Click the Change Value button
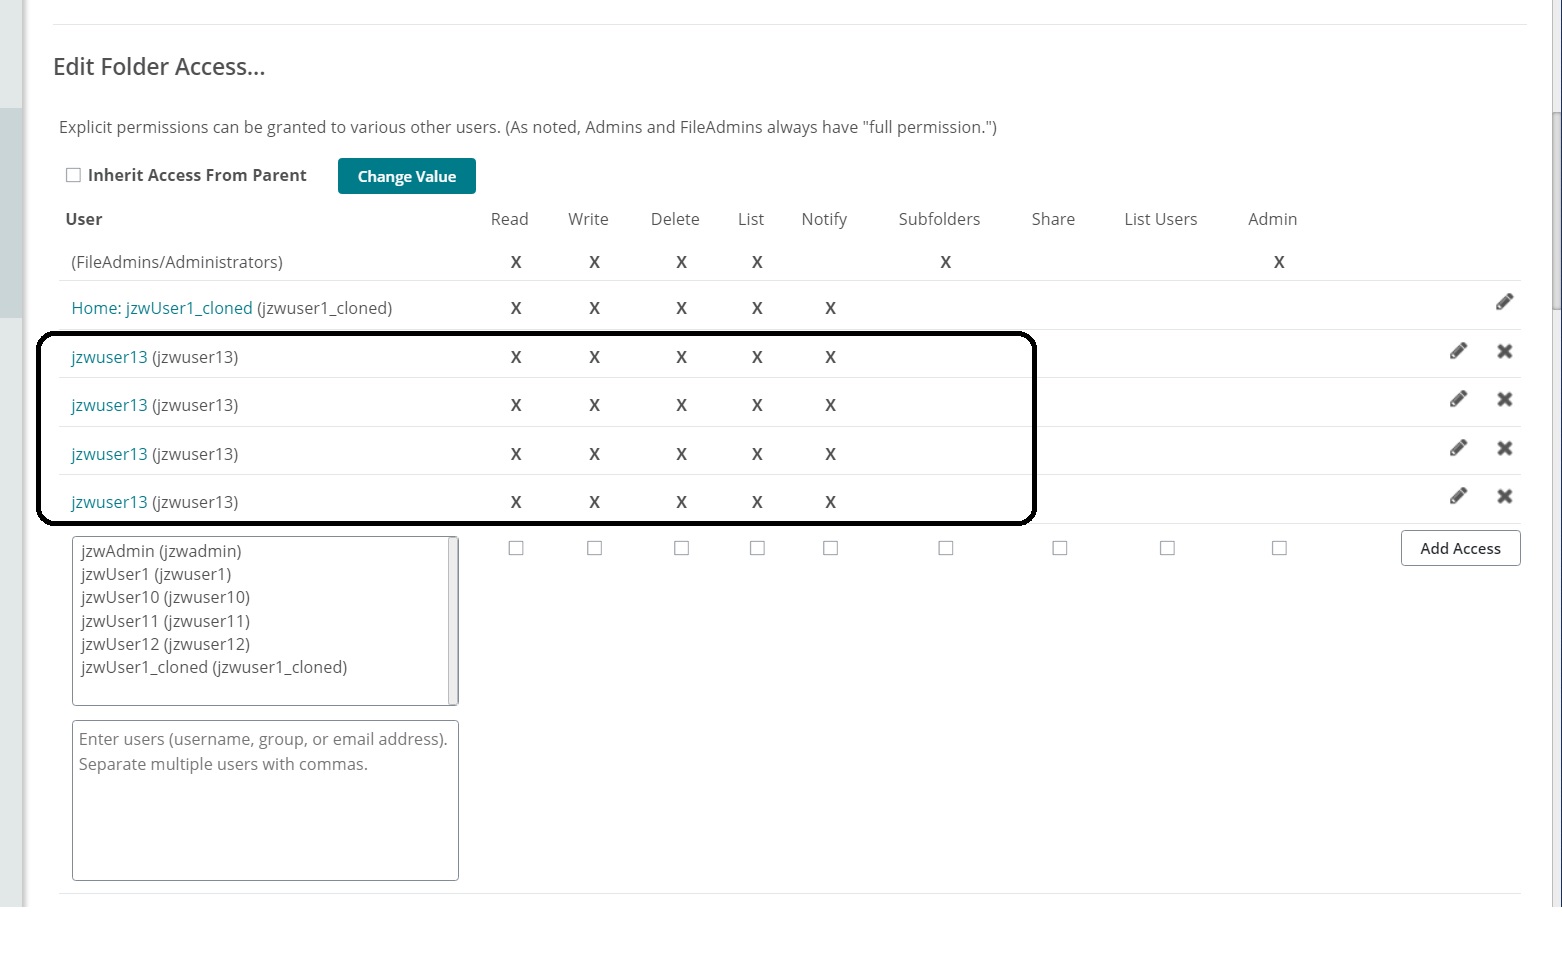Viewport: 1562px width, 974px height. pyautogui.click(x=407, y=176)
